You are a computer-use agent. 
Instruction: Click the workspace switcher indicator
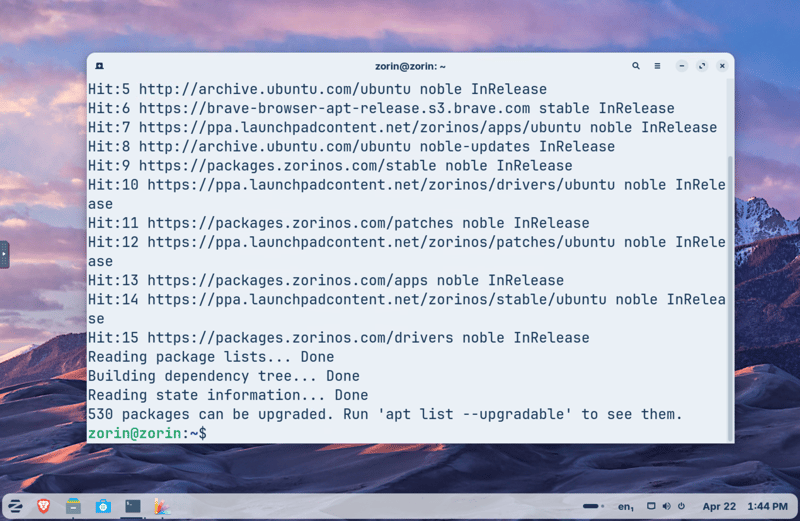pos(593,506)
